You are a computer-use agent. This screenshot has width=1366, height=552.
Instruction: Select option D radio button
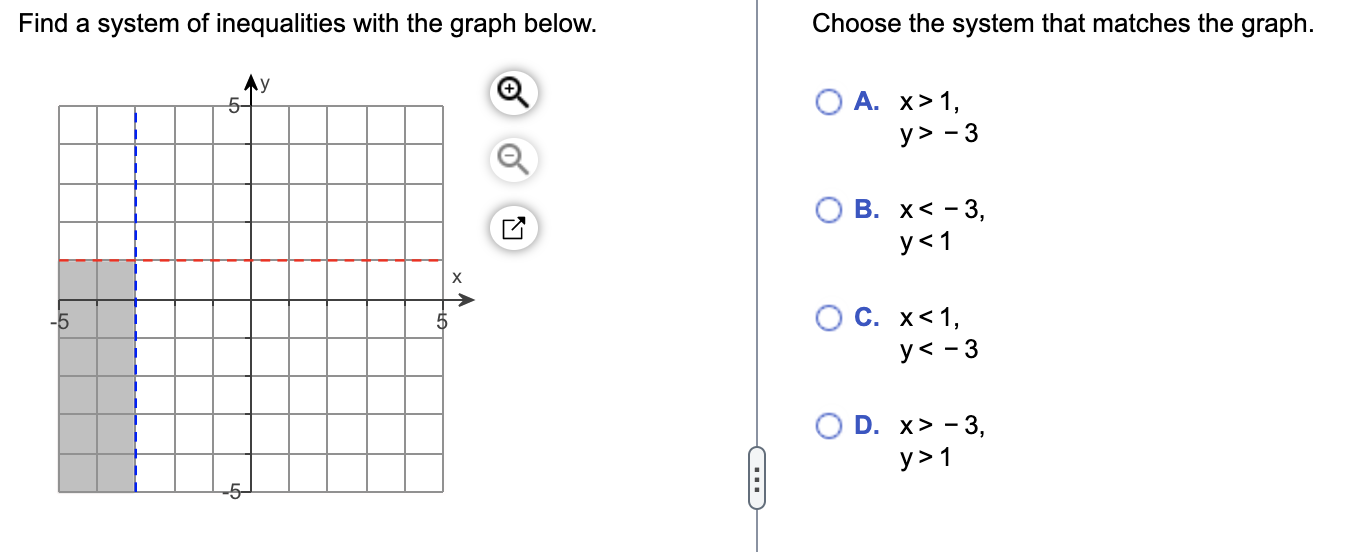pyautogui.click(x=829, y=427)
